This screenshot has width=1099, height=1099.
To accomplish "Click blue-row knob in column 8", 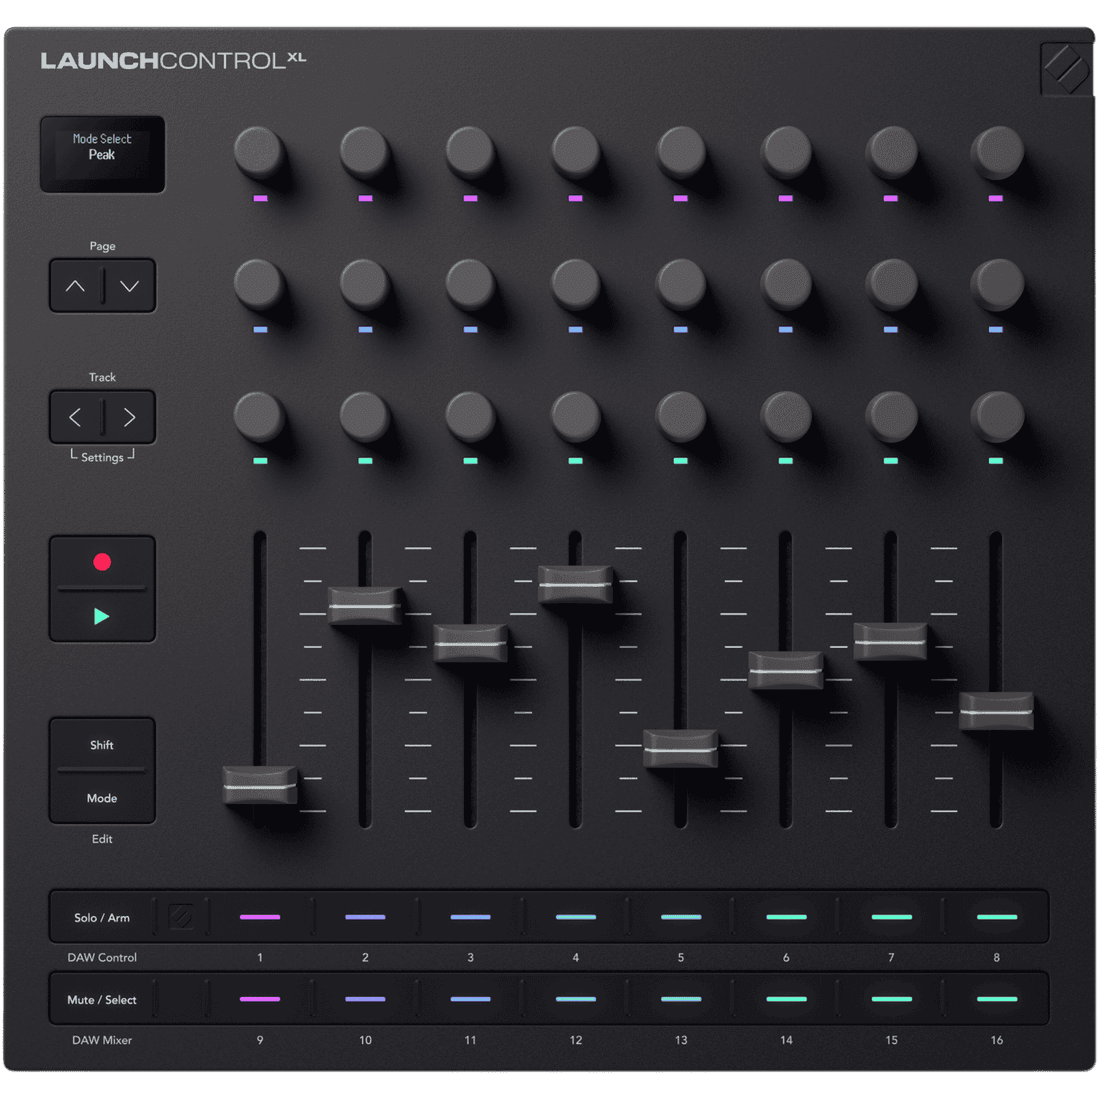I will [997, 284].
